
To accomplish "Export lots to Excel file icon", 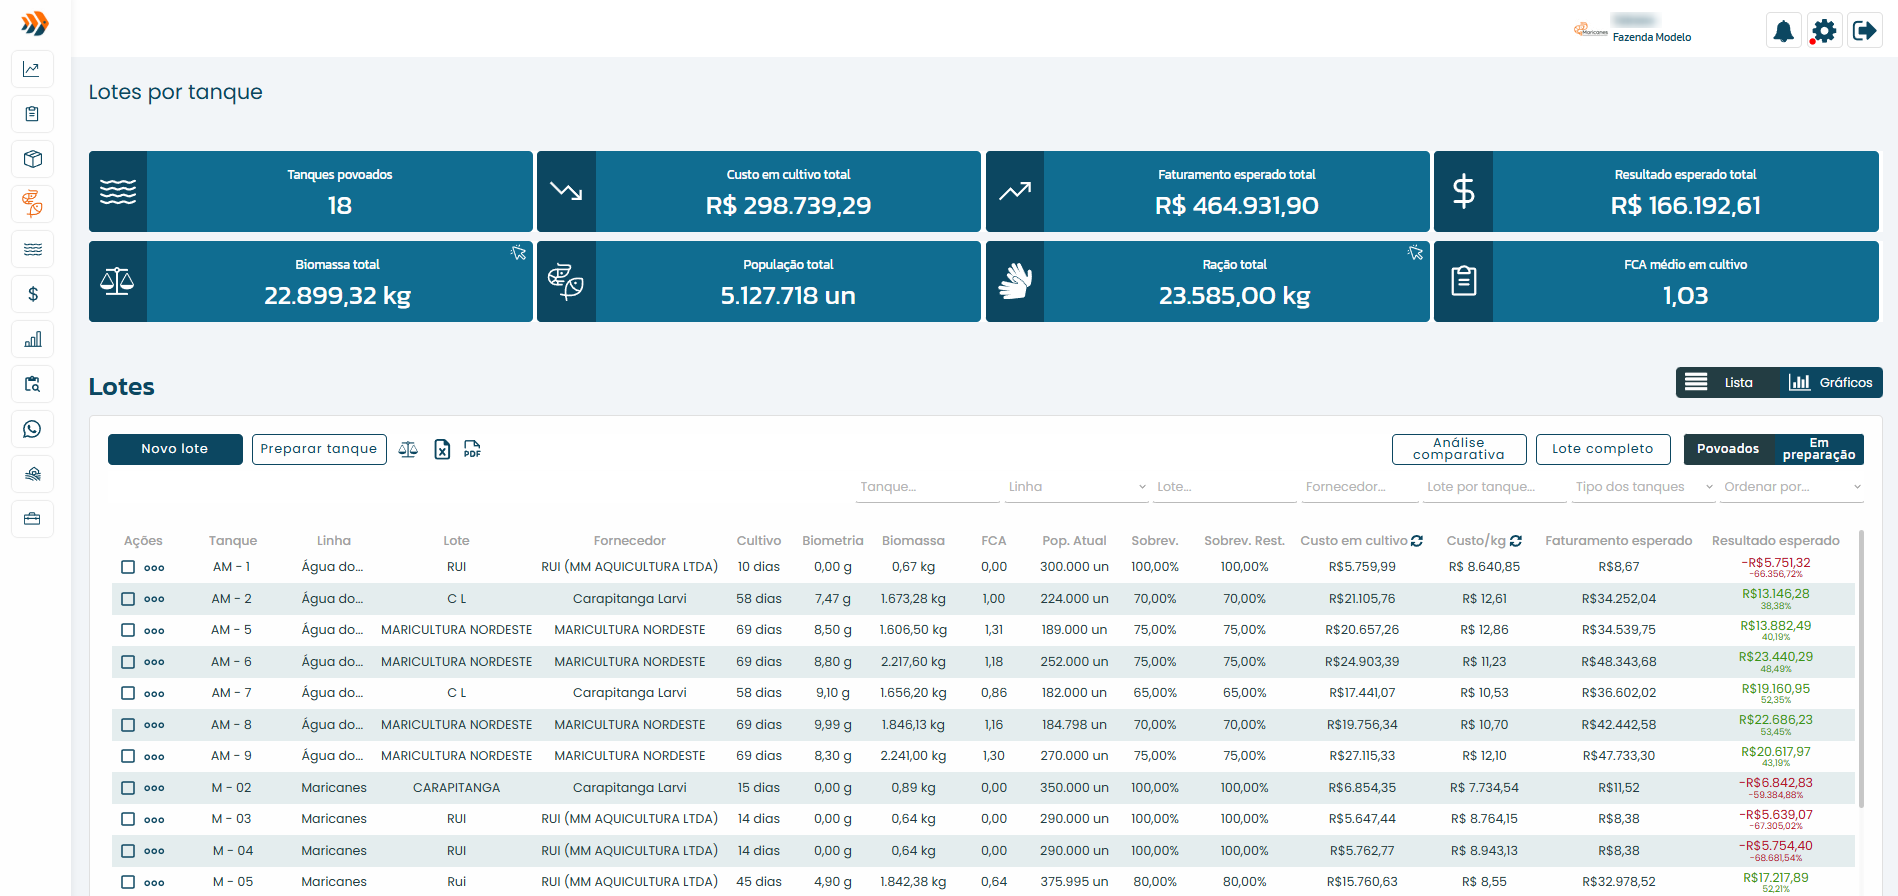I will pos(442,450).
